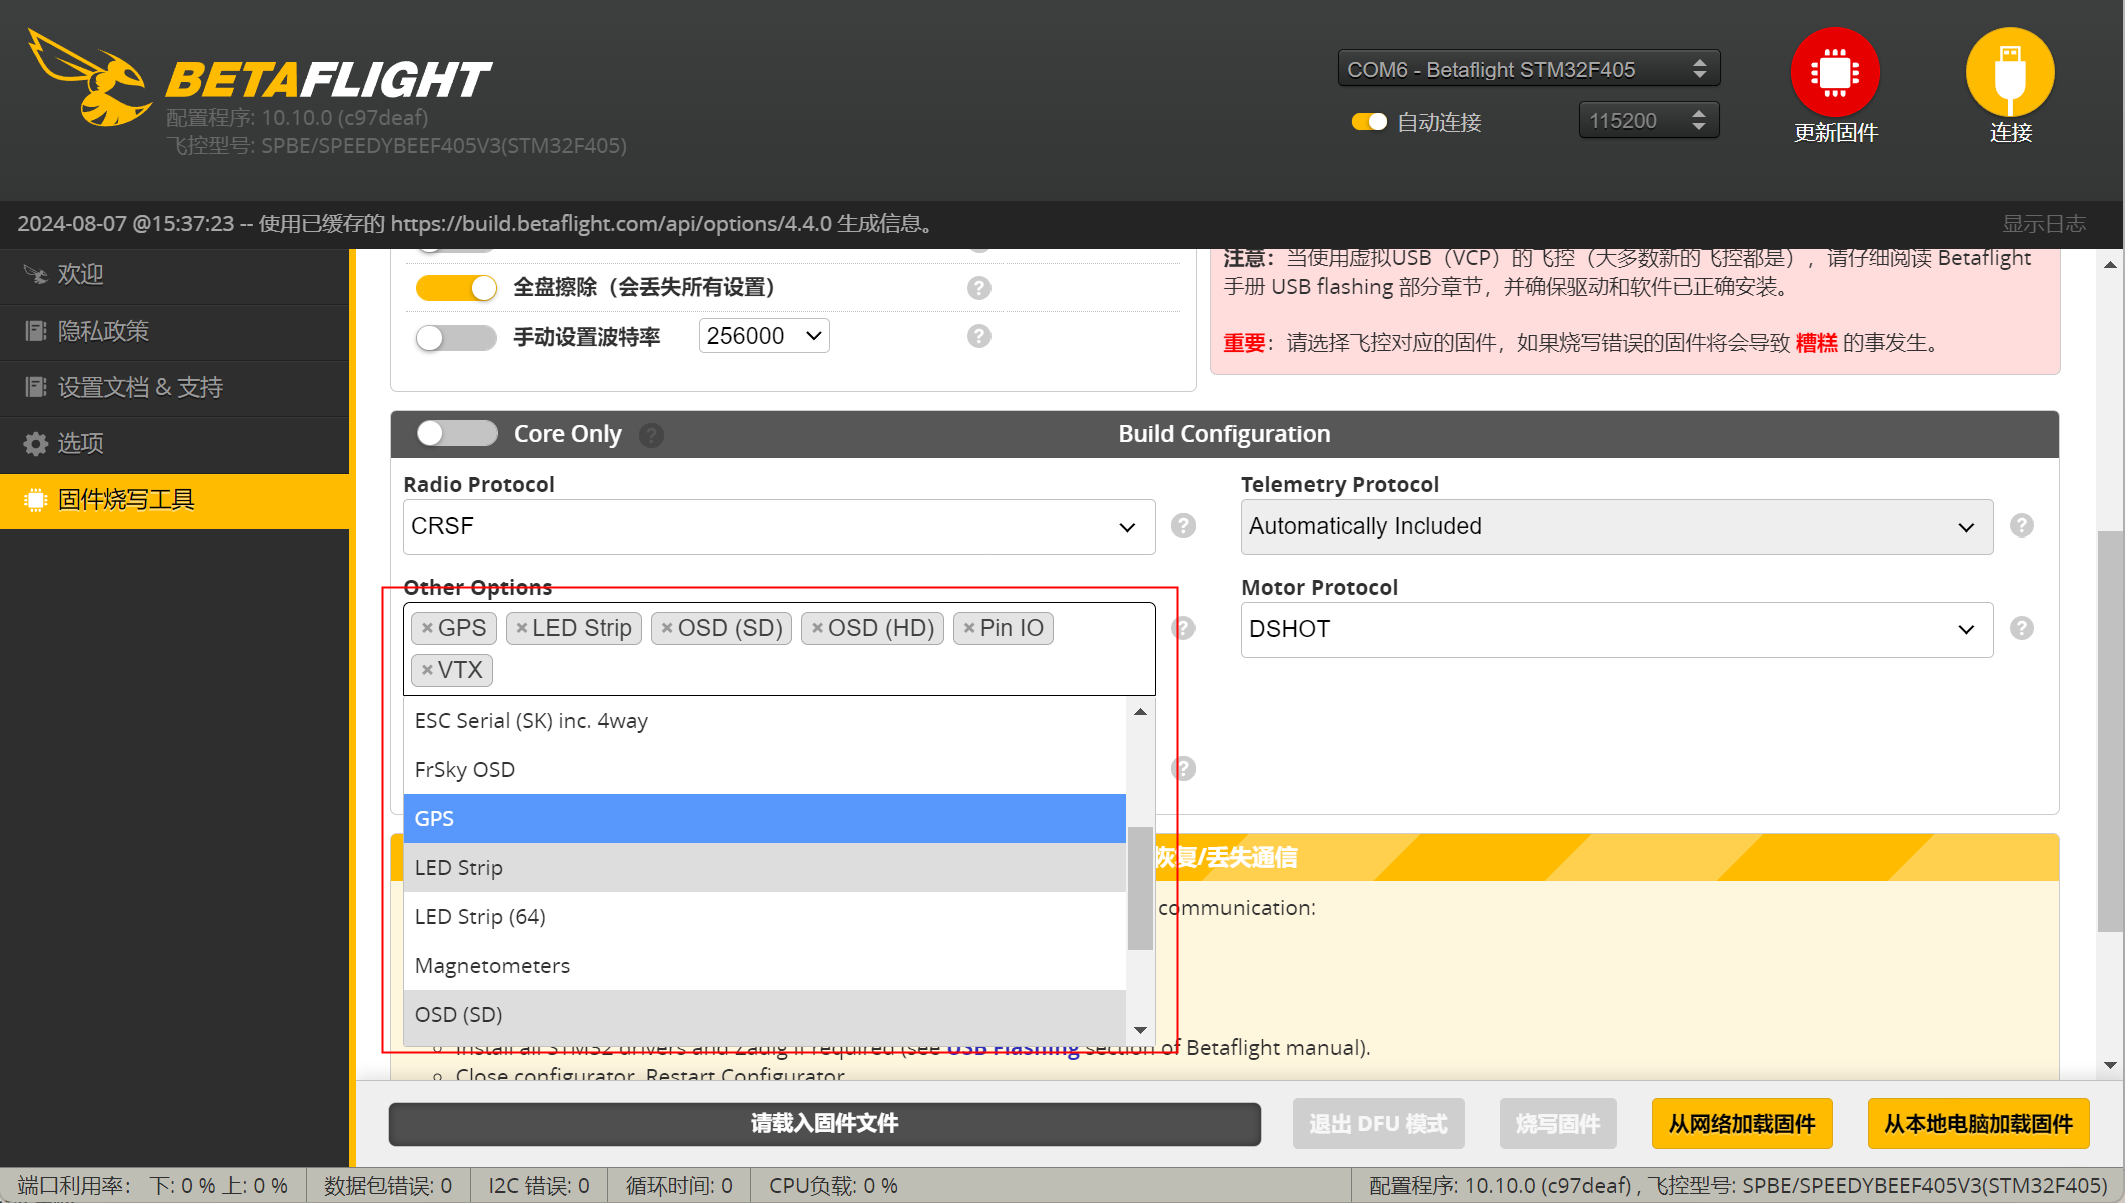Expand the Radio Protocol CRSF dropdown
Viewport: 2125px width, 1203px height.
click(x=779, y=526)
